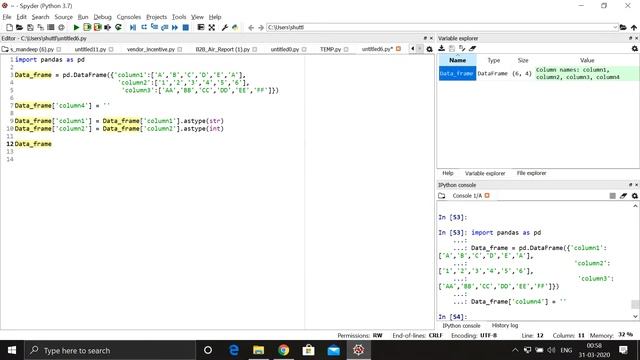Viewport: 640px width, 360px height.
Task: Switch to the TEMP.py editor tab
Action: (x=330, y=49)
